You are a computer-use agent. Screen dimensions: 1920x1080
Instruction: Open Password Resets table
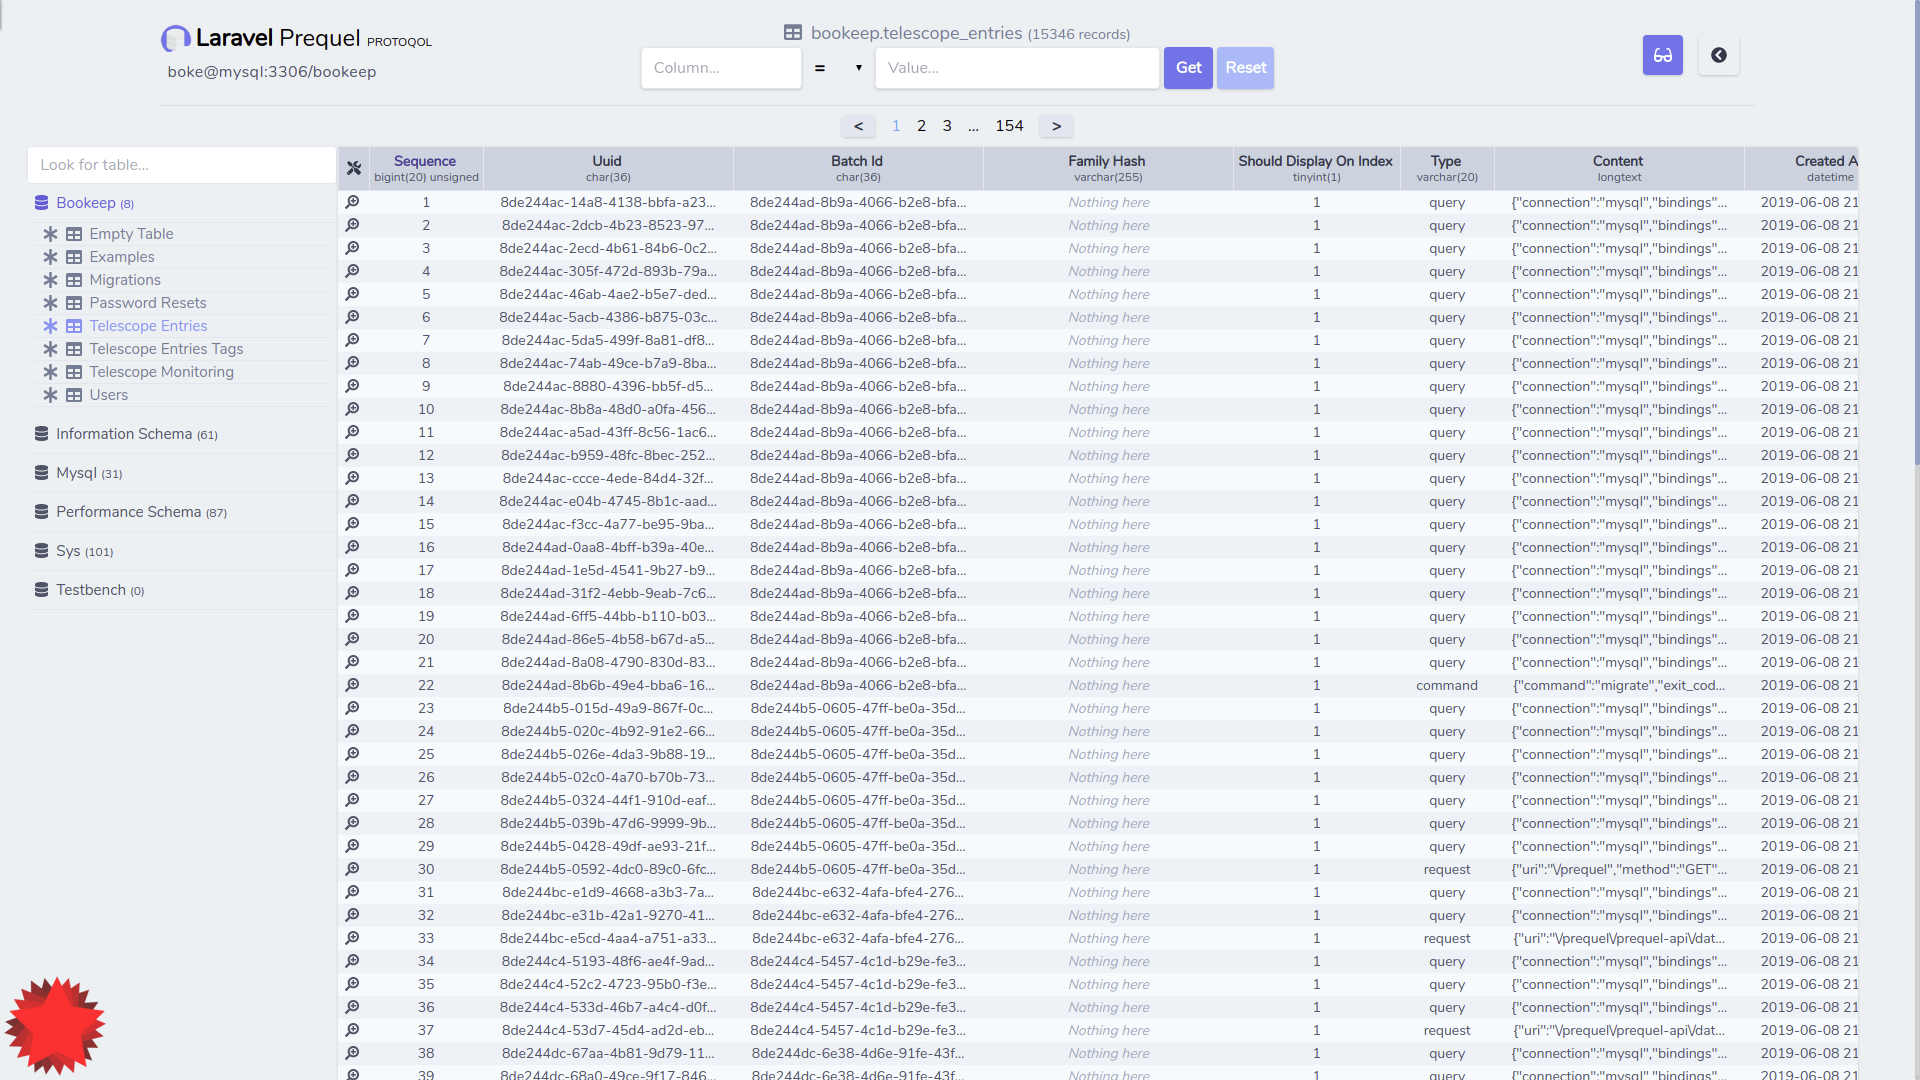click(x=148, y=303)
